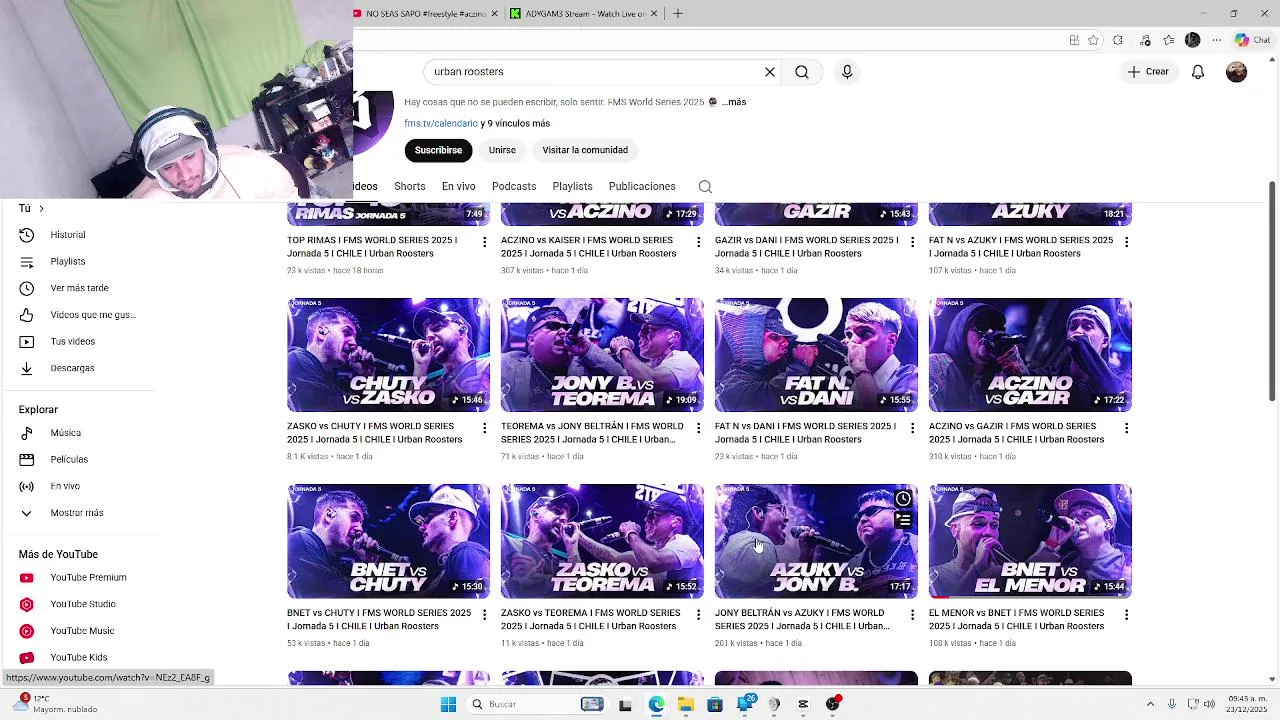The width and height of the screenshot is (1280, 720).
Task: Open YouTube Music sidebar link
Action: [x=80, y=631]
